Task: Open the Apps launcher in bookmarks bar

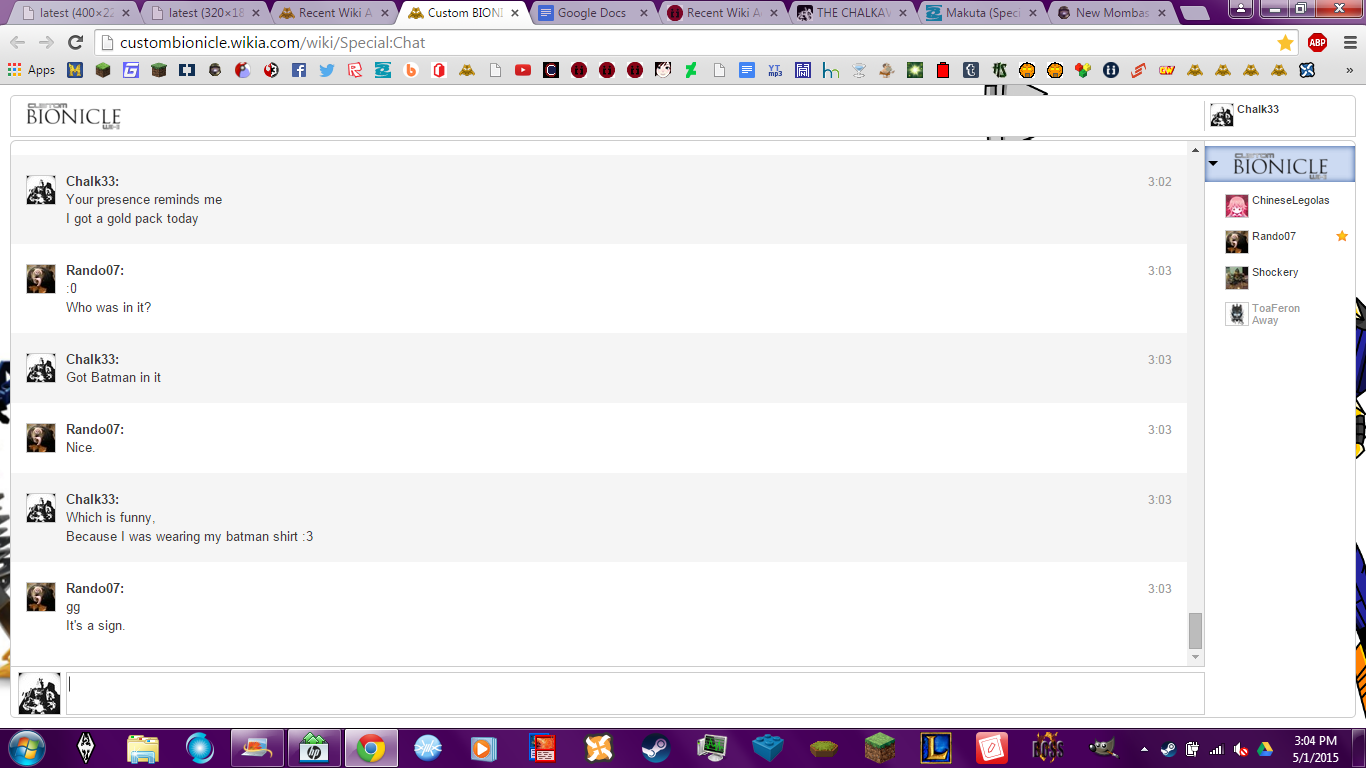Action: [x=32, y=70]
